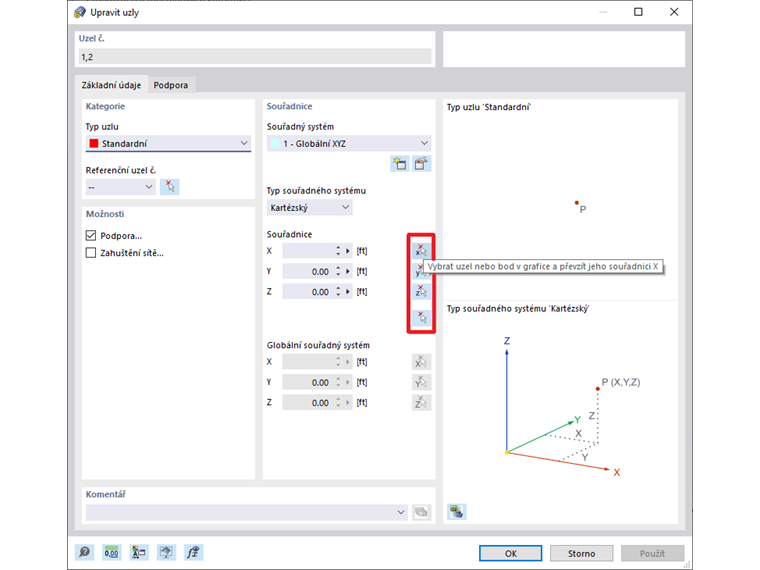Open the Z coordinate arrow menu

pos(348,292)
